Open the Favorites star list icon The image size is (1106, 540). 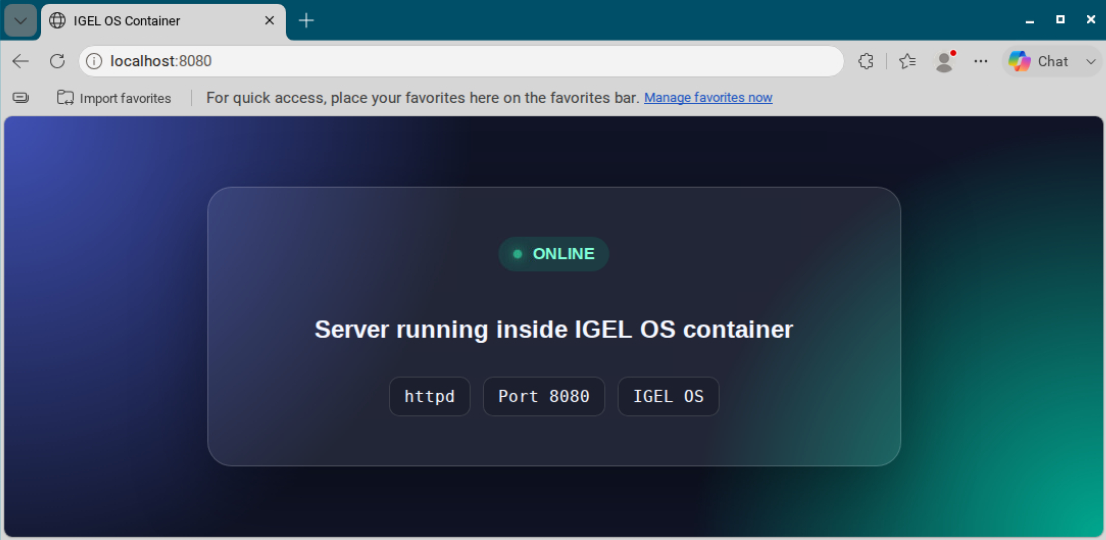tap(907, 61)
